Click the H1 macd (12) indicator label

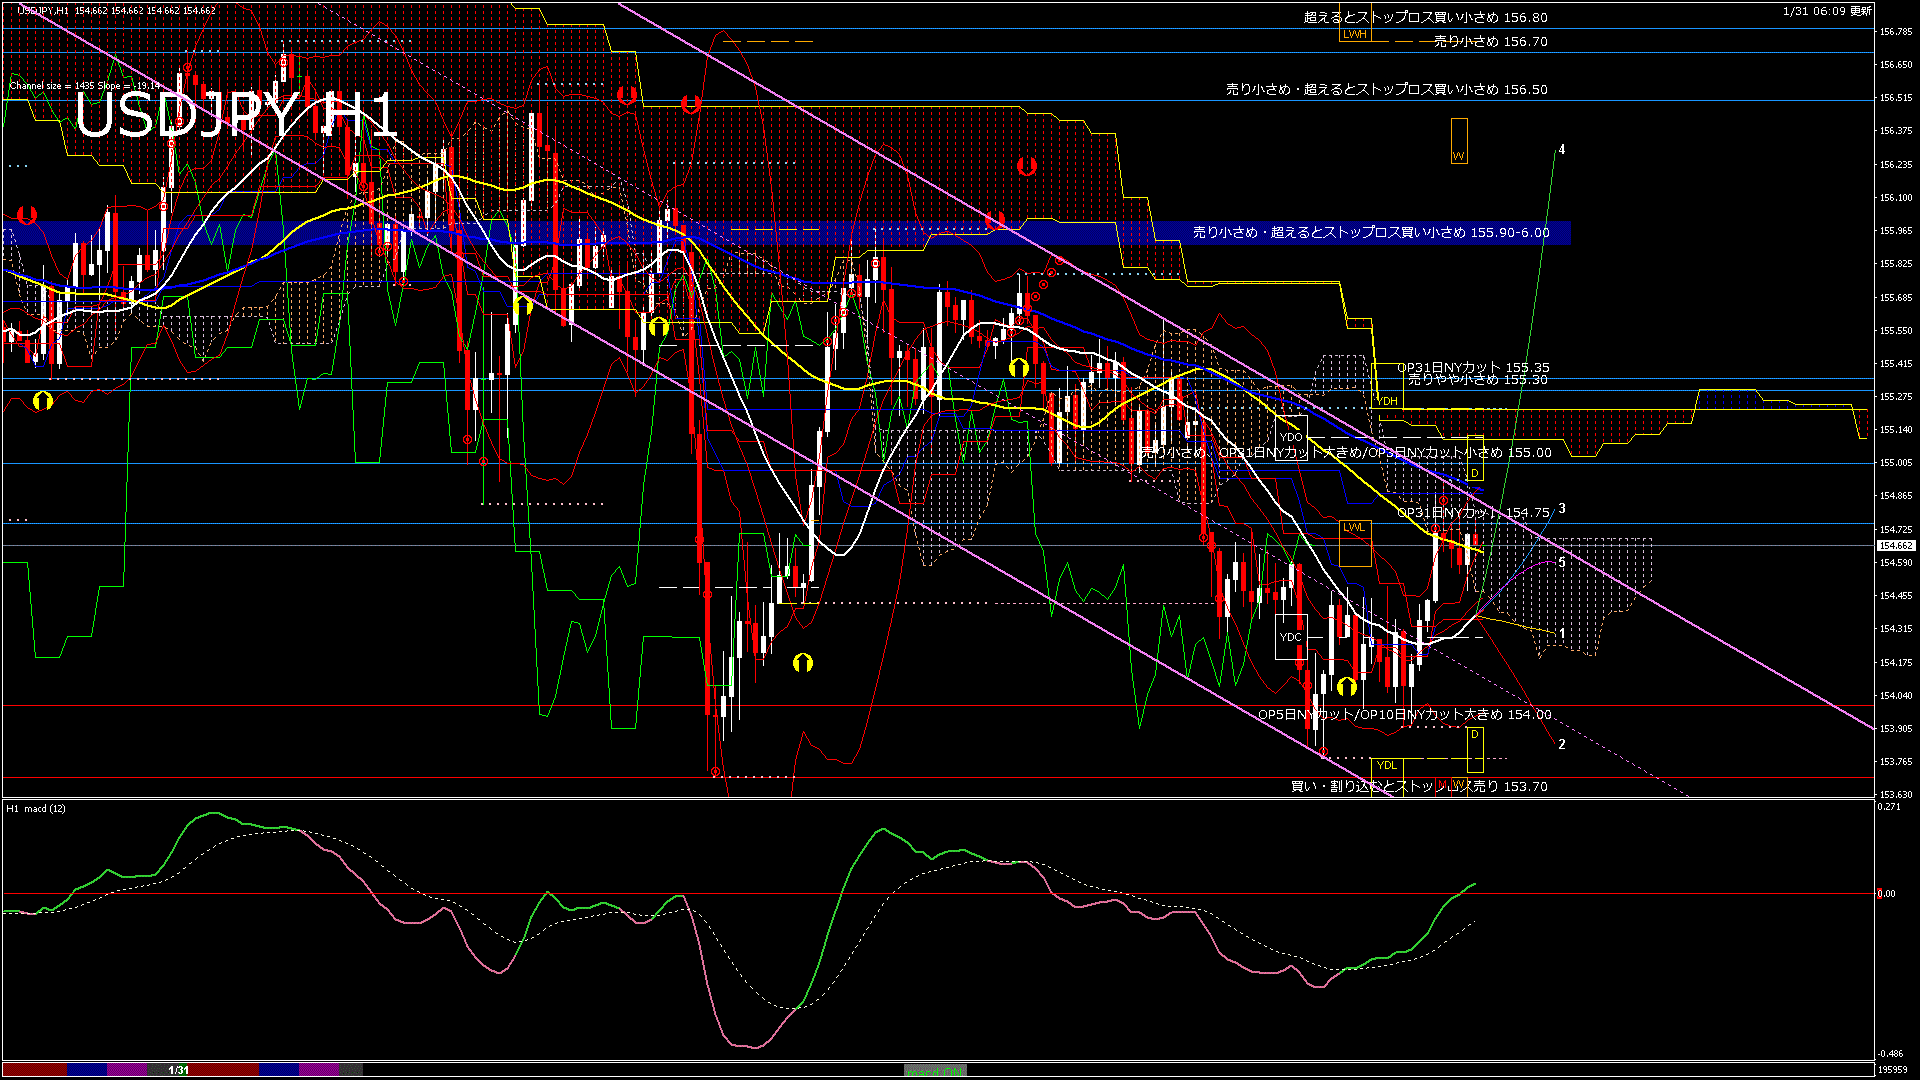coord(36,808)
